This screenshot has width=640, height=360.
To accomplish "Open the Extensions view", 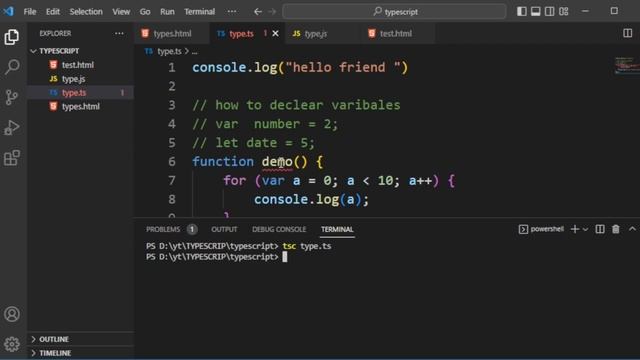I will 12,158.
